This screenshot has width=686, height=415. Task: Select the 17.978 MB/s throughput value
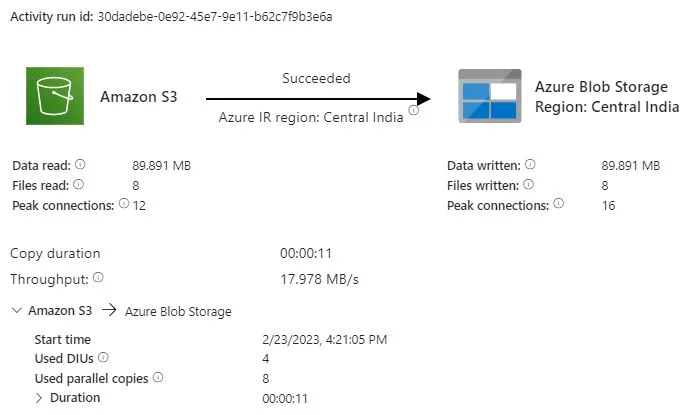319,279
